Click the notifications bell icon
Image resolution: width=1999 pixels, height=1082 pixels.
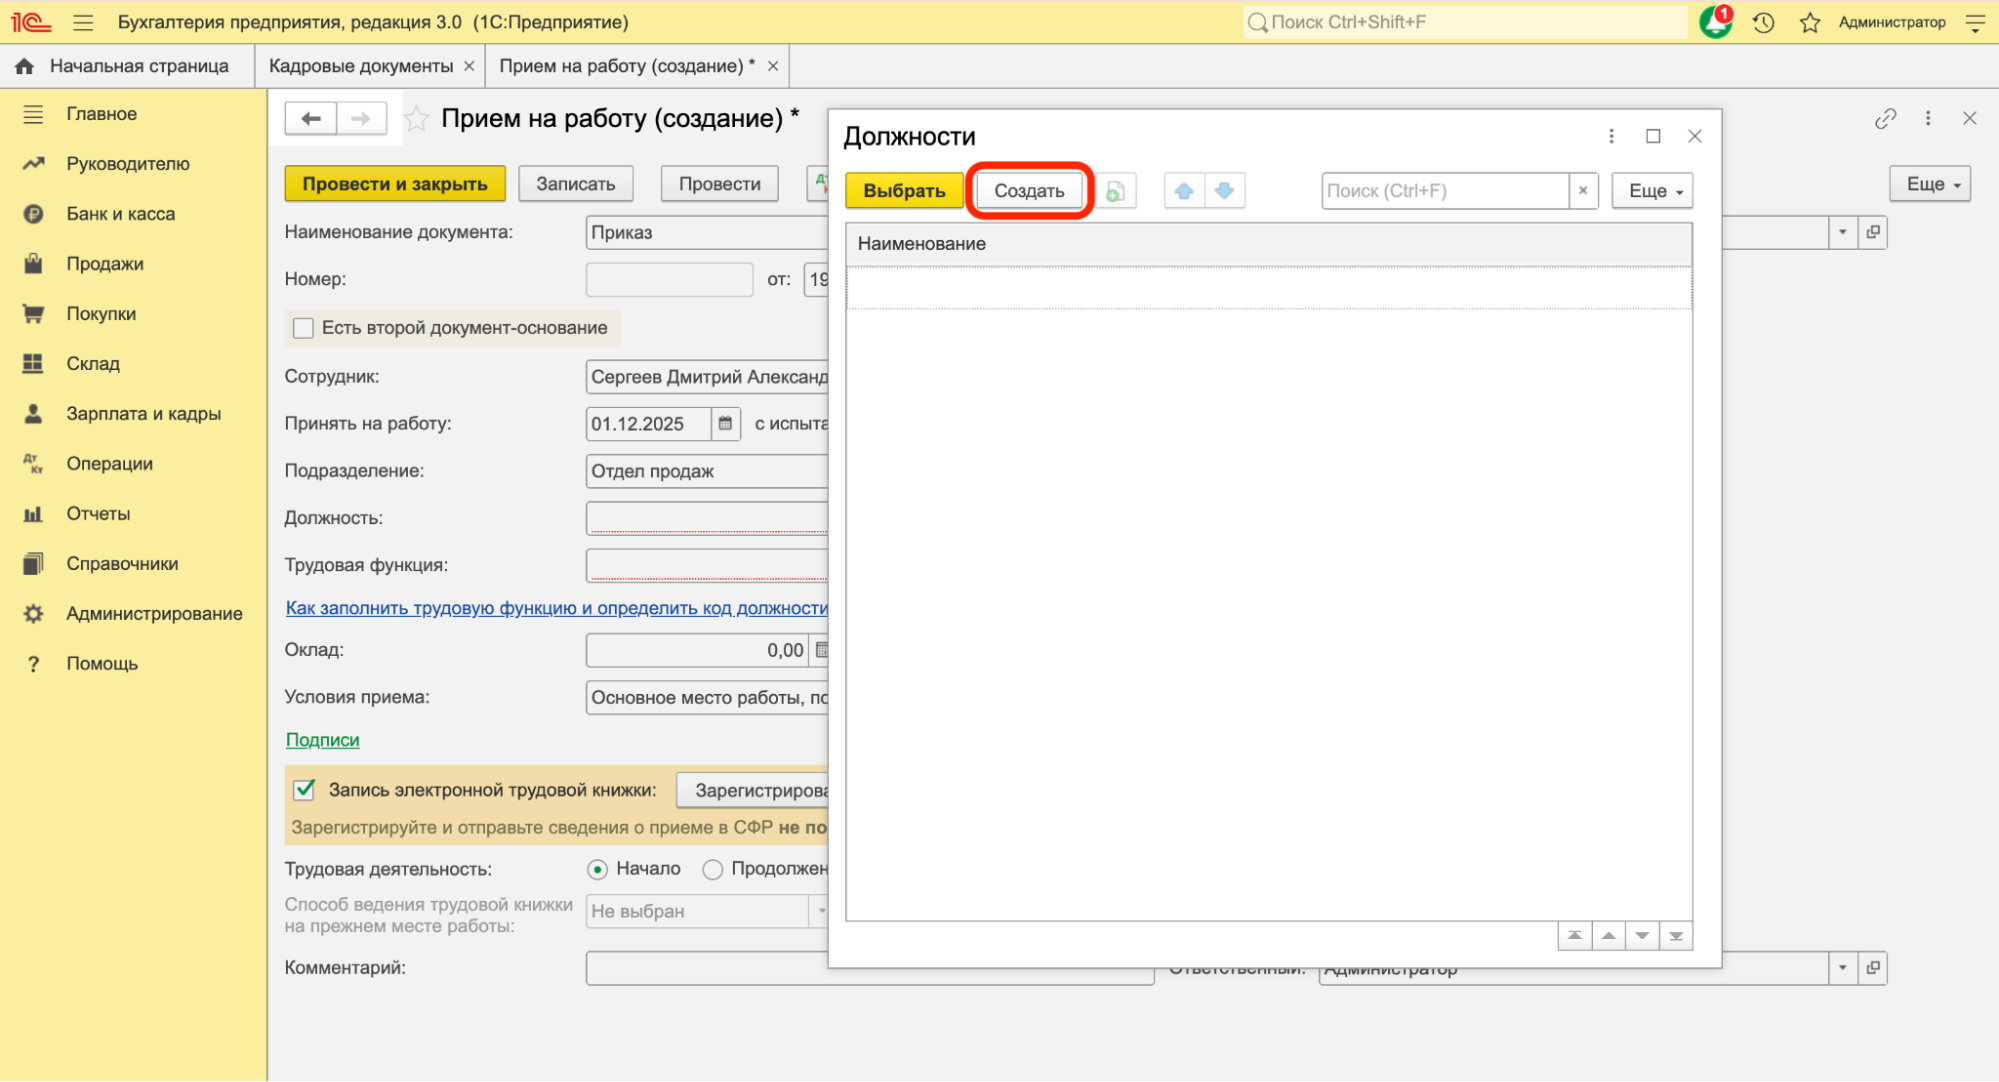[x=1715, y=22]
